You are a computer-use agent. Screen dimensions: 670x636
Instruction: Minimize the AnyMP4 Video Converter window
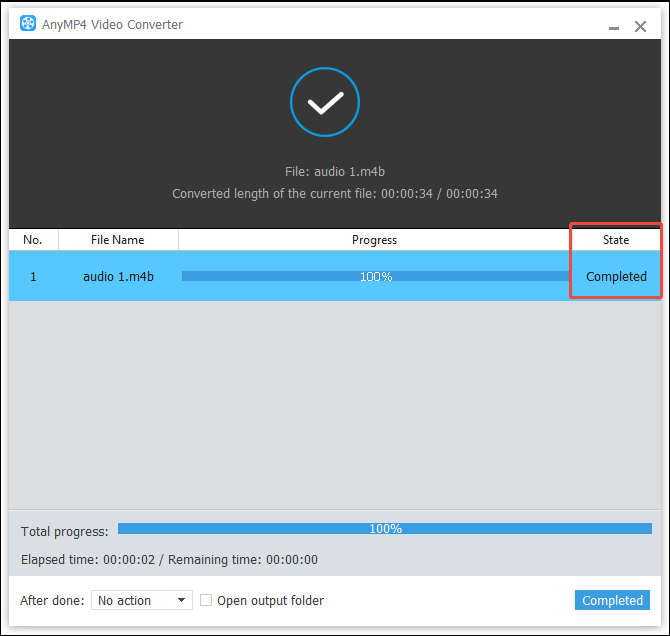click(x=614, y=27)
